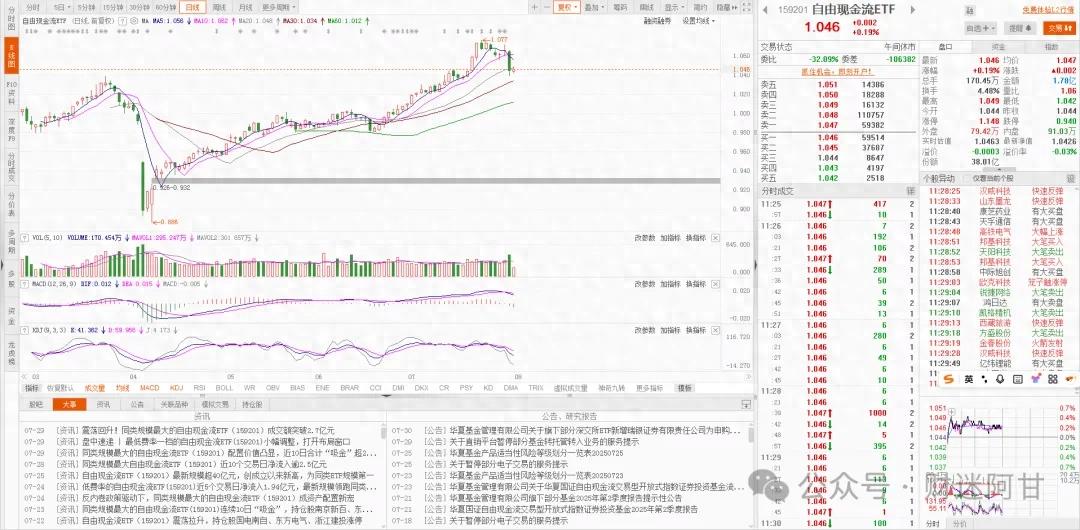Collapse the bottom news panel icon
This screenshot has width=1080, height=530.
tap(745, 405)
